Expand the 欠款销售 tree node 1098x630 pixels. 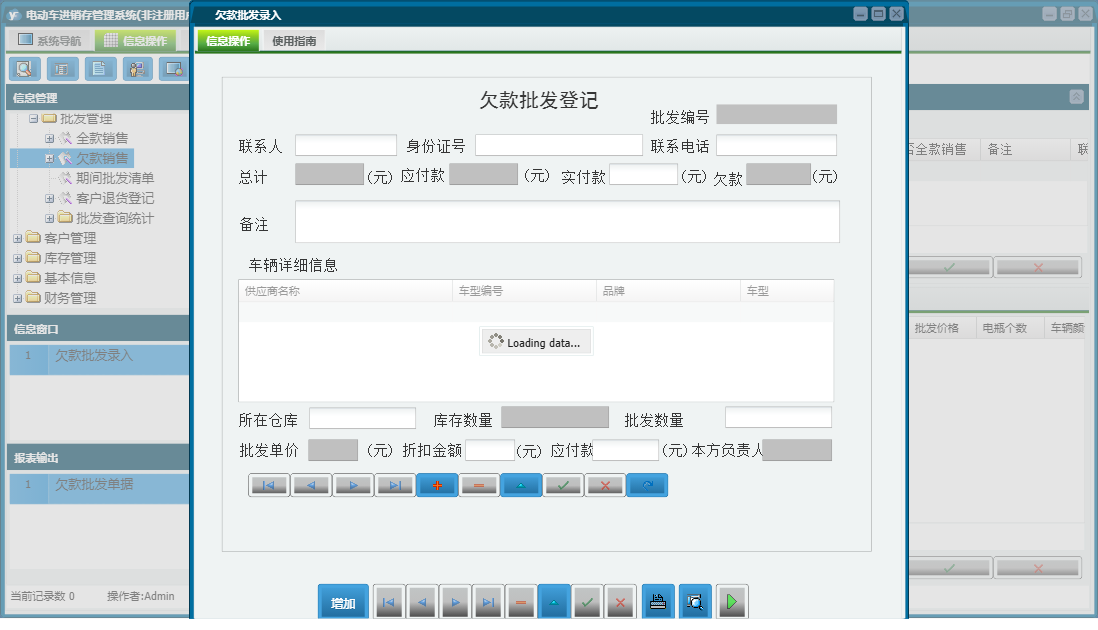[x=49, y=159]
